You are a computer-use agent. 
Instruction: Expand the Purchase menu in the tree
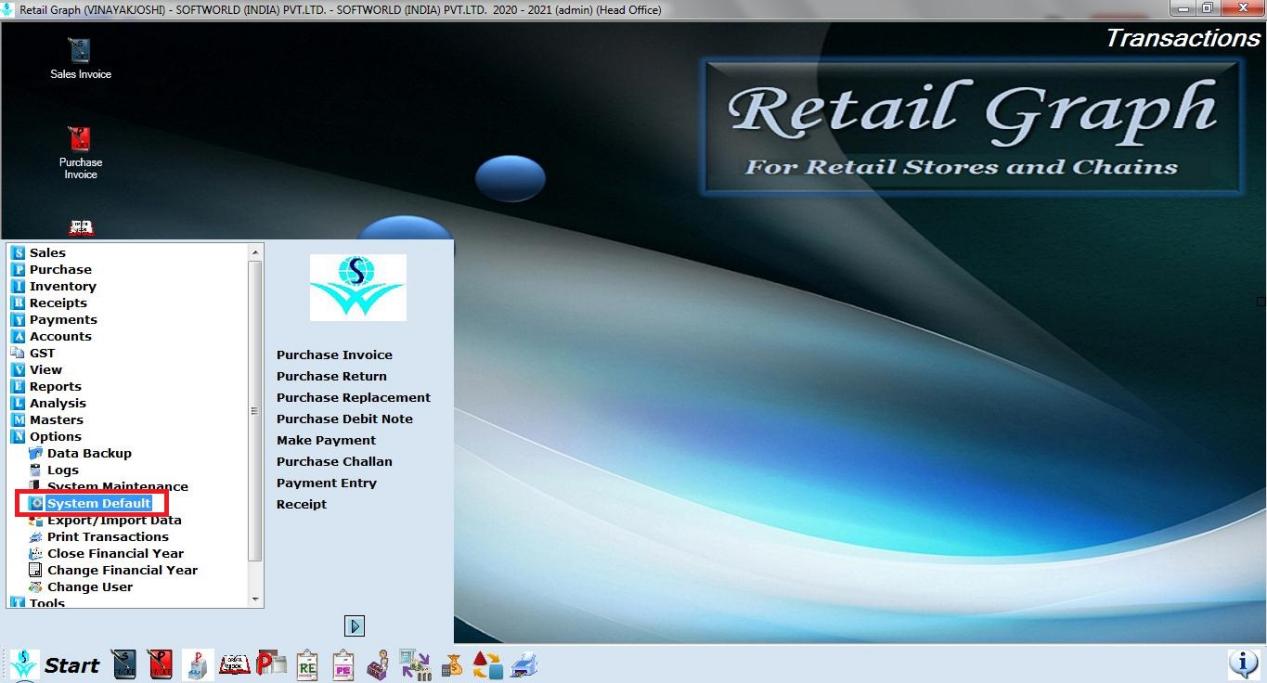pos(60,270)
